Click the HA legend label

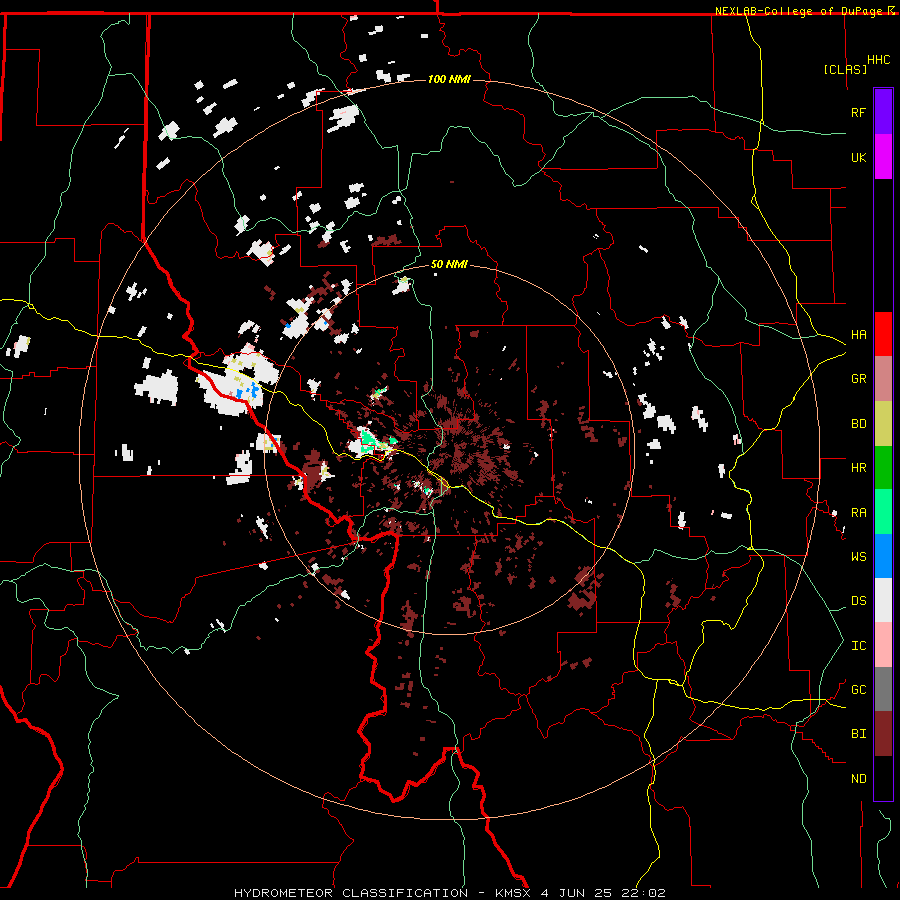point(858,334)
